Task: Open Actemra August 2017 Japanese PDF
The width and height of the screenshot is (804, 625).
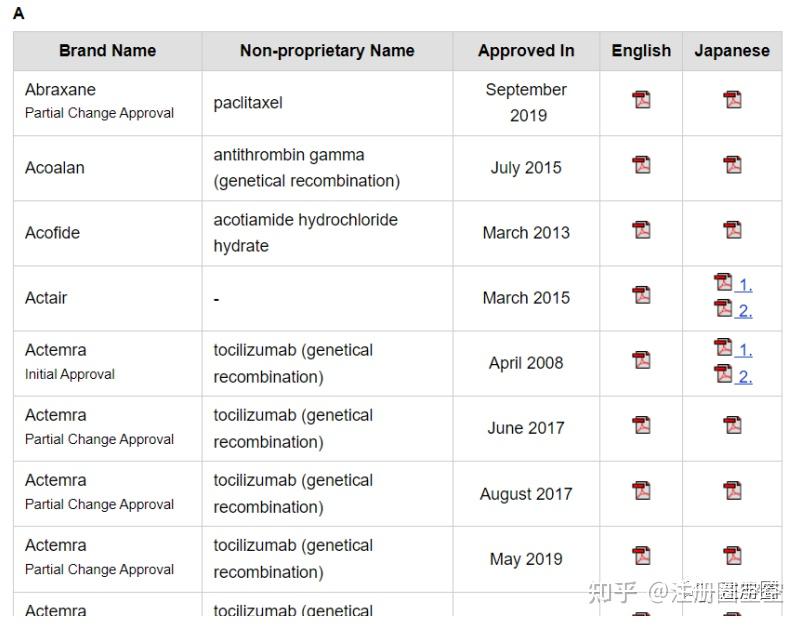Action: (x=733, y=490)
